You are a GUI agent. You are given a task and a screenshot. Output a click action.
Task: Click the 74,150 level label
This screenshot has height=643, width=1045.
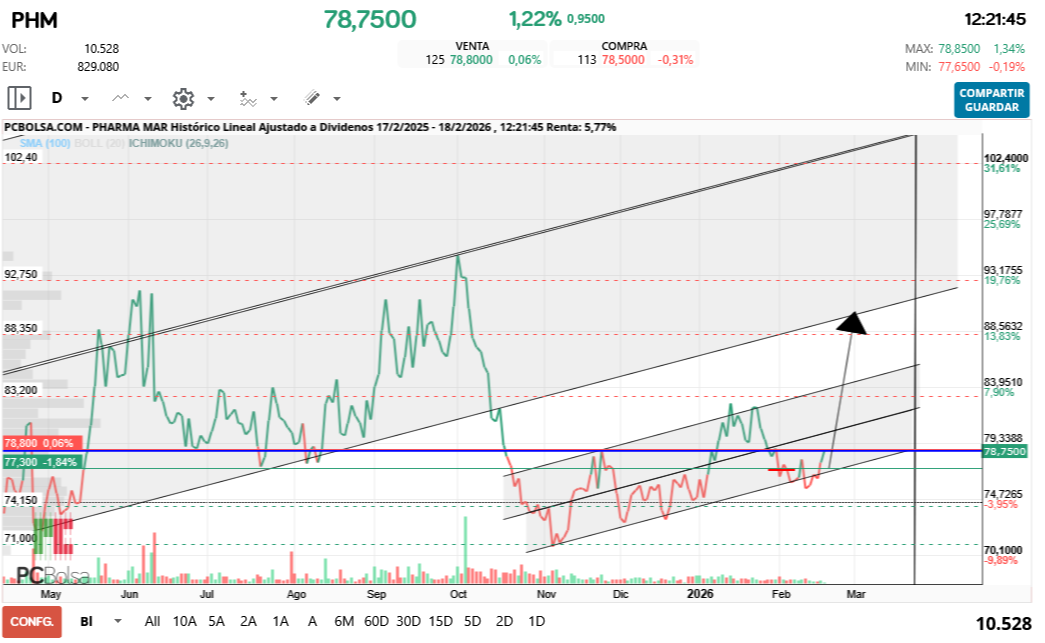point(21,500)
